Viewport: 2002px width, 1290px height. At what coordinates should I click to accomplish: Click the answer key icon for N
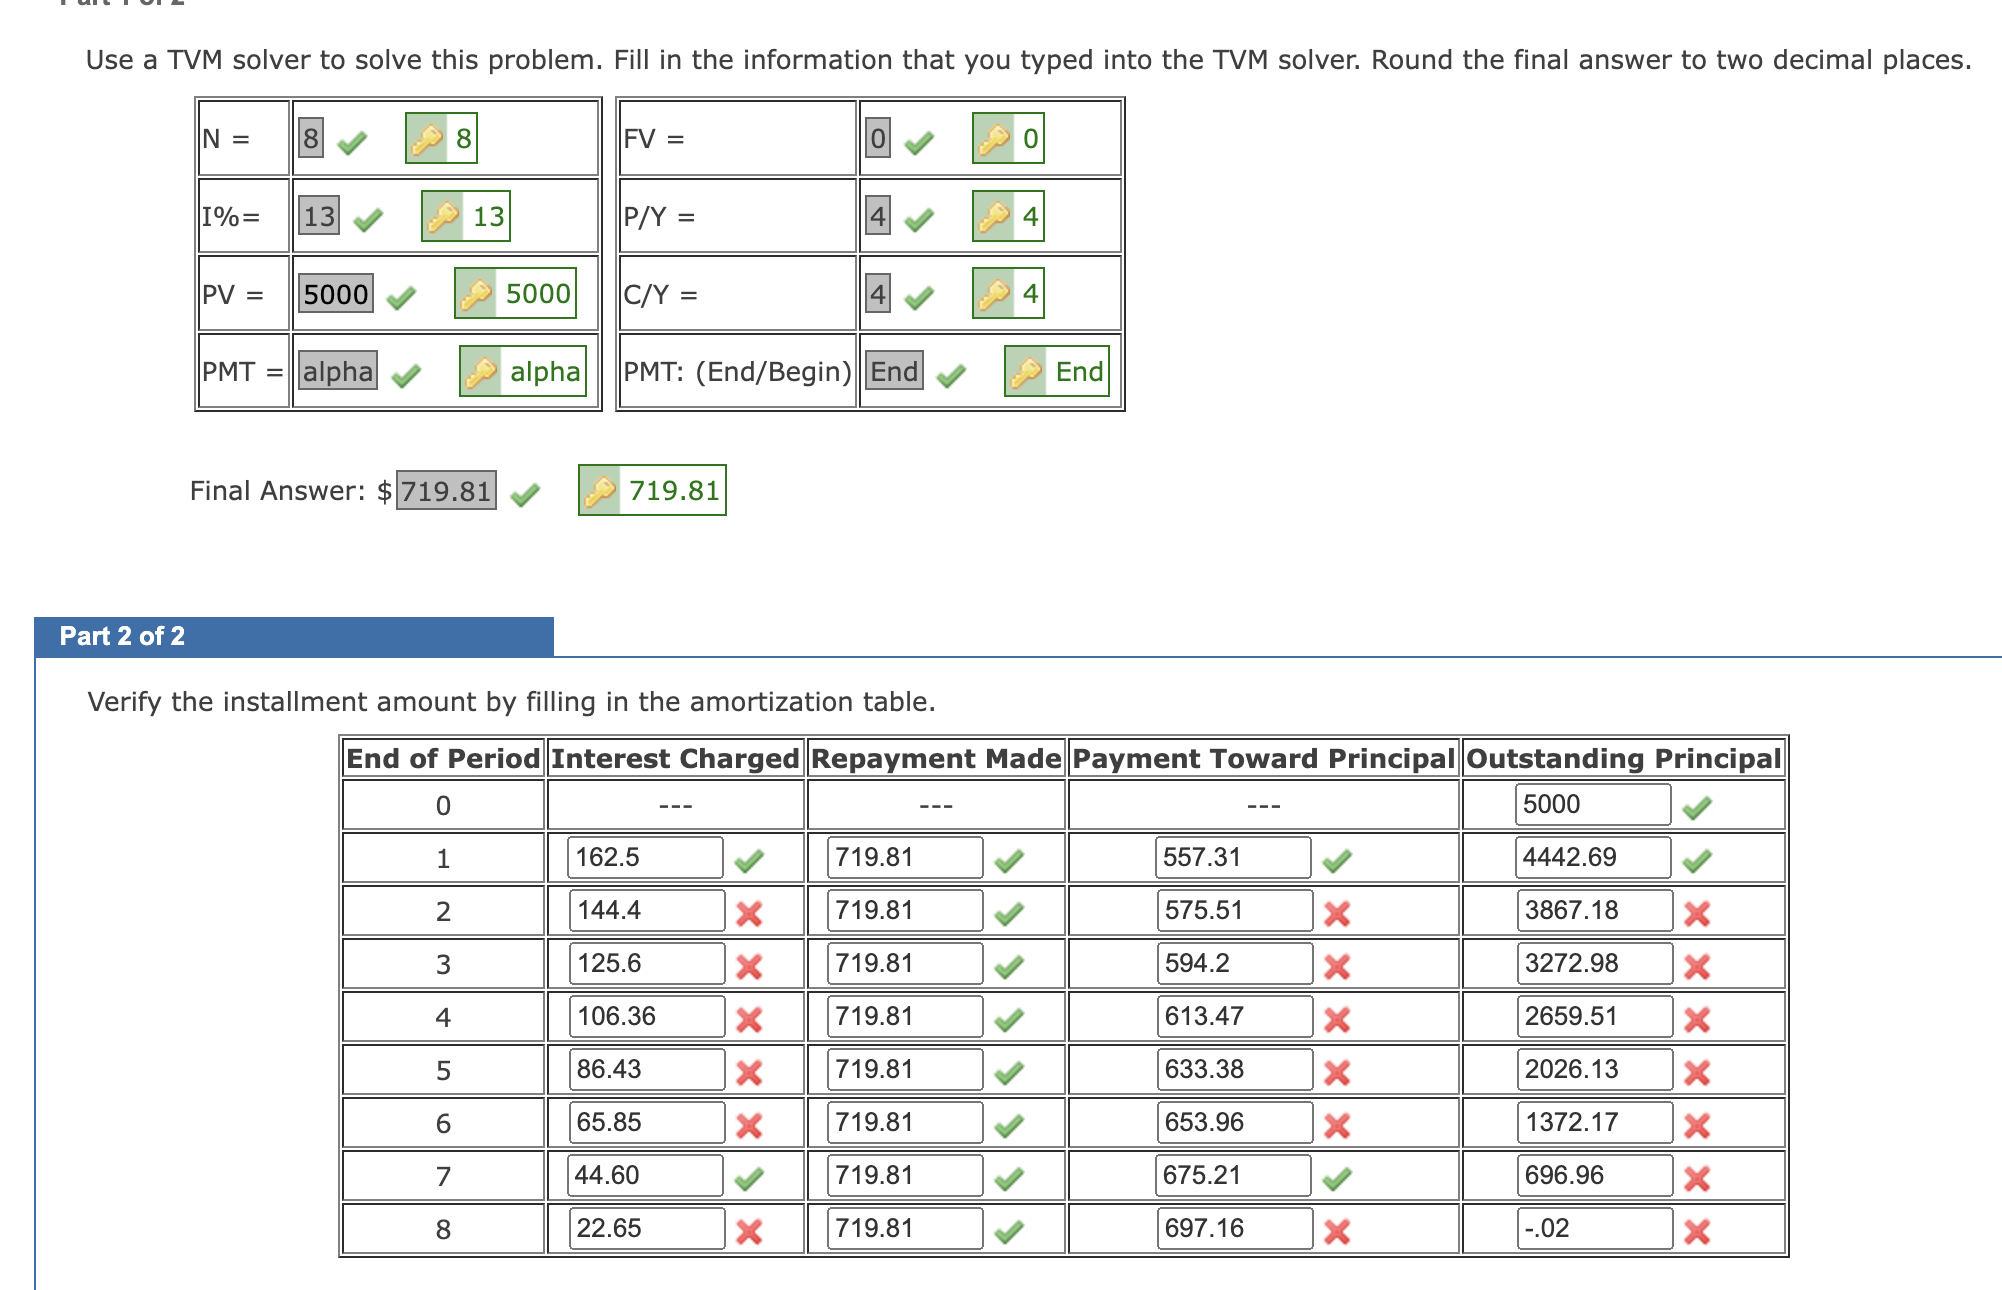[428, 138]
